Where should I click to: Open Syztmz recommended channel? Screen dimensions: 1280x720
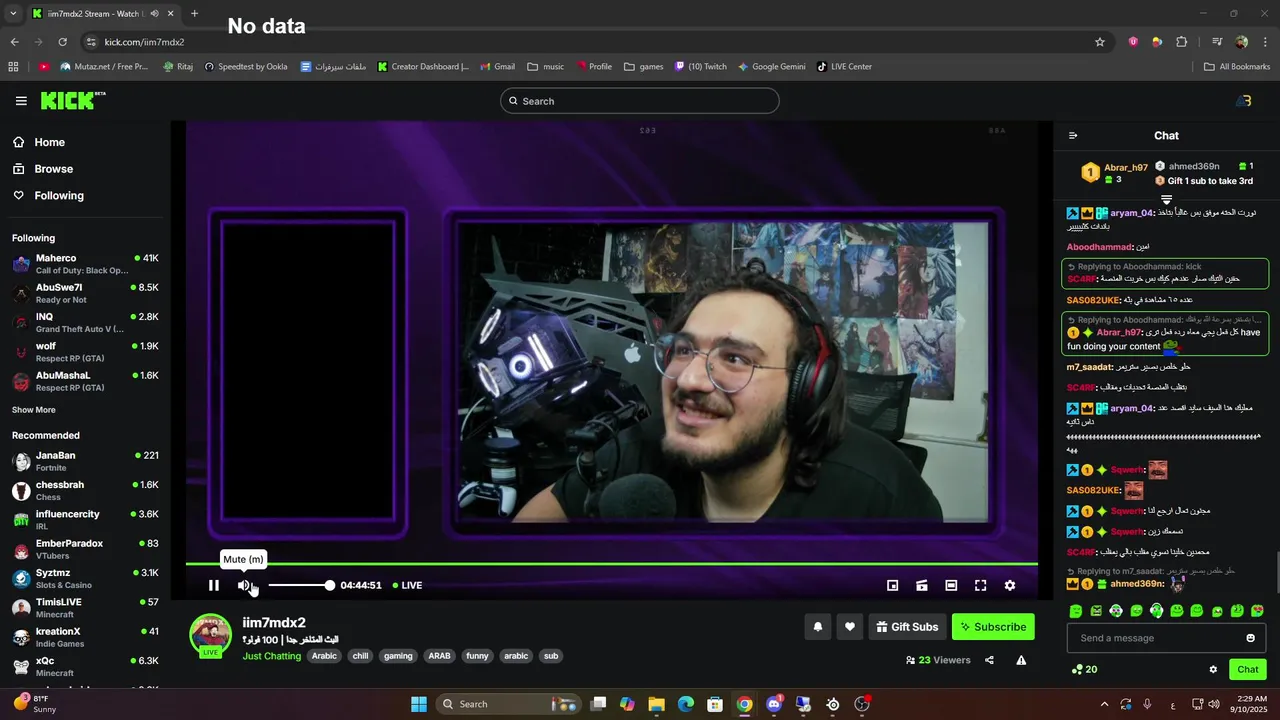point(85,578)
